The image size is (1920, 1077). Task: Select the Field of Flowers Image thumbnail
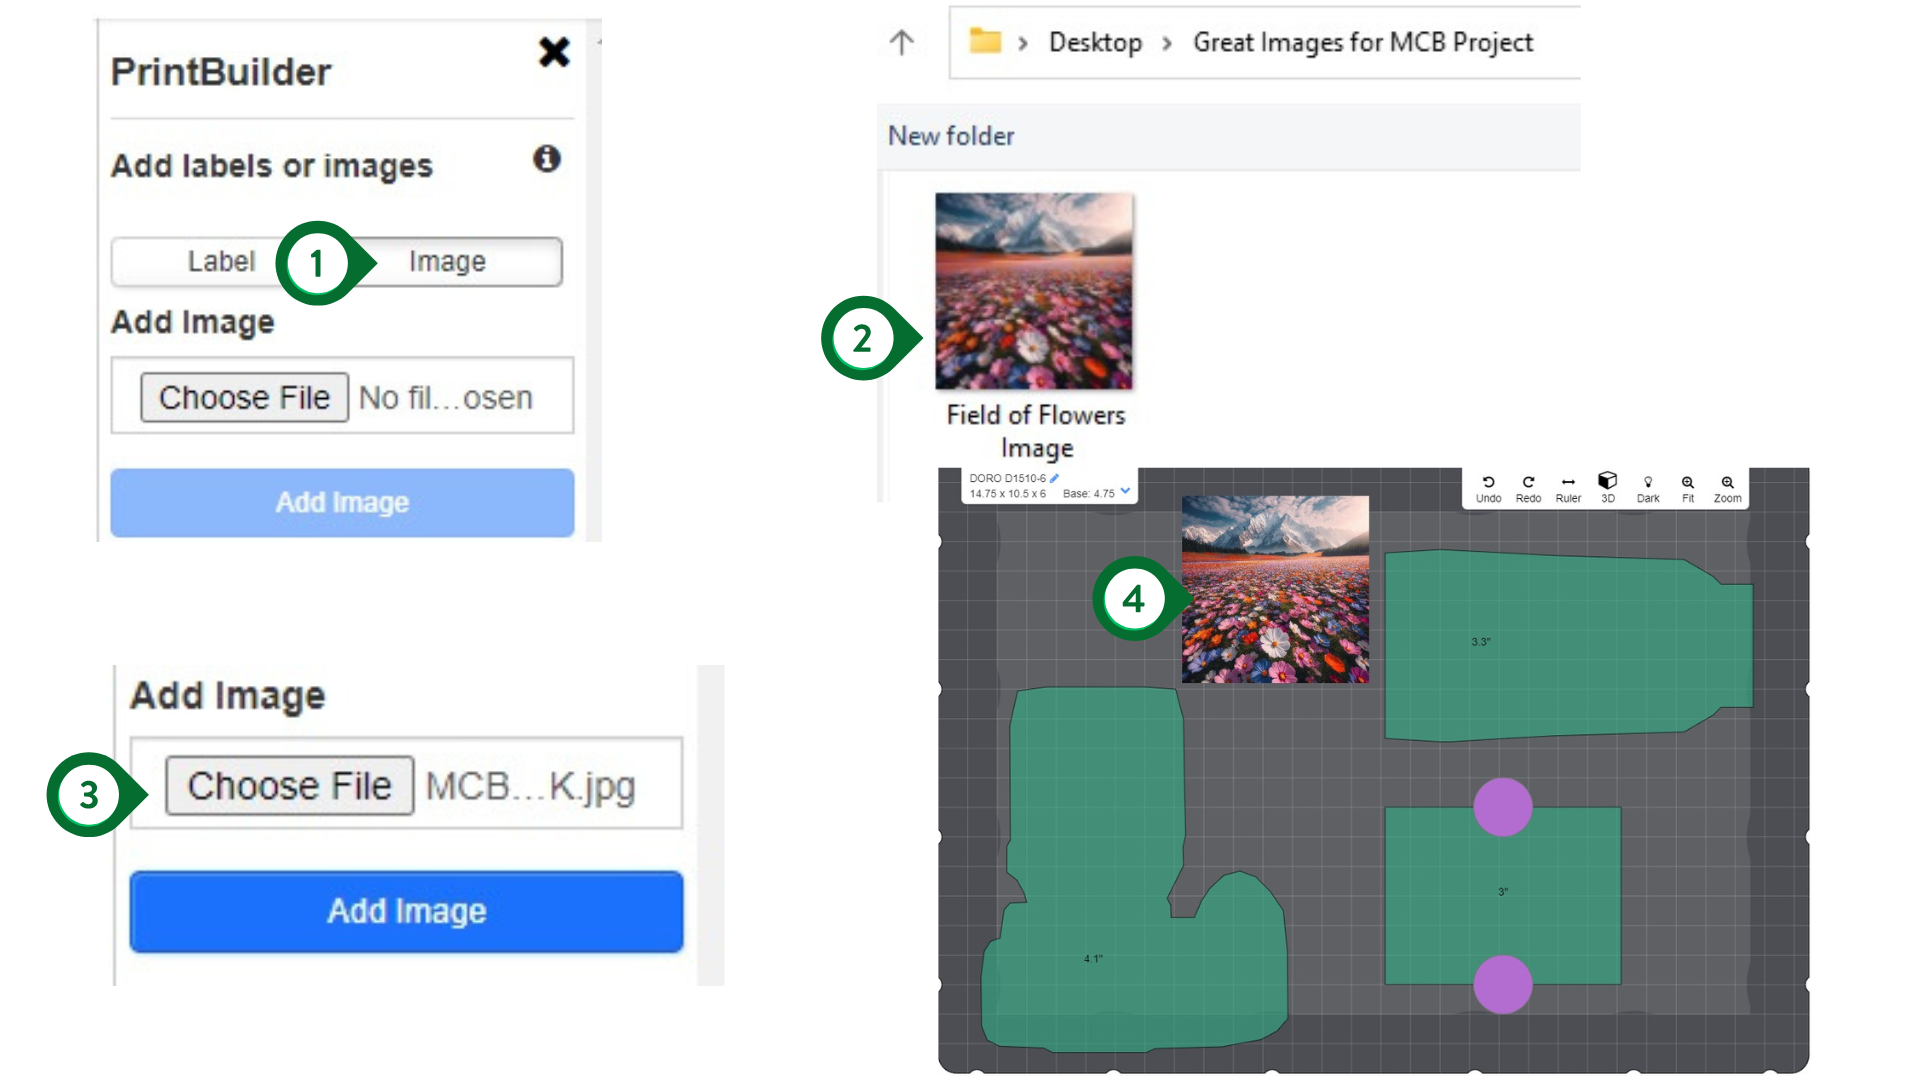click(x=1034, y=291)
